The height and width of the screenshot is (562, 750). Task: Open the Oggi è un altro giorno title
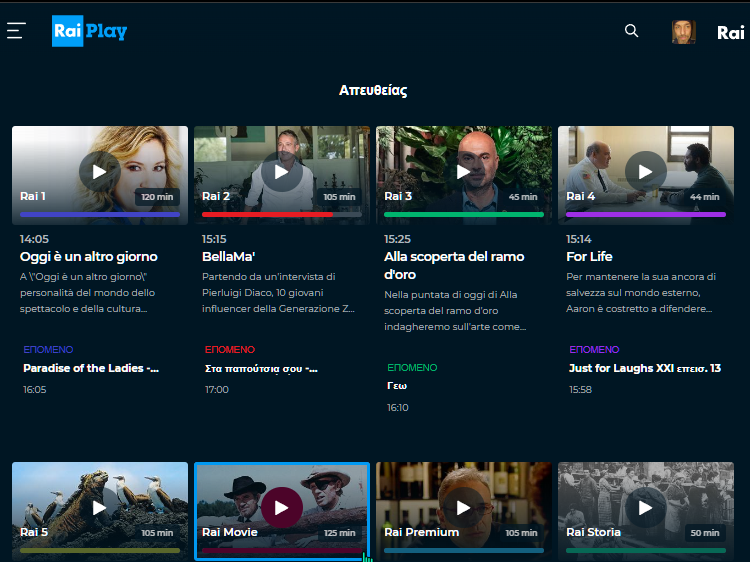coord(88,257)
